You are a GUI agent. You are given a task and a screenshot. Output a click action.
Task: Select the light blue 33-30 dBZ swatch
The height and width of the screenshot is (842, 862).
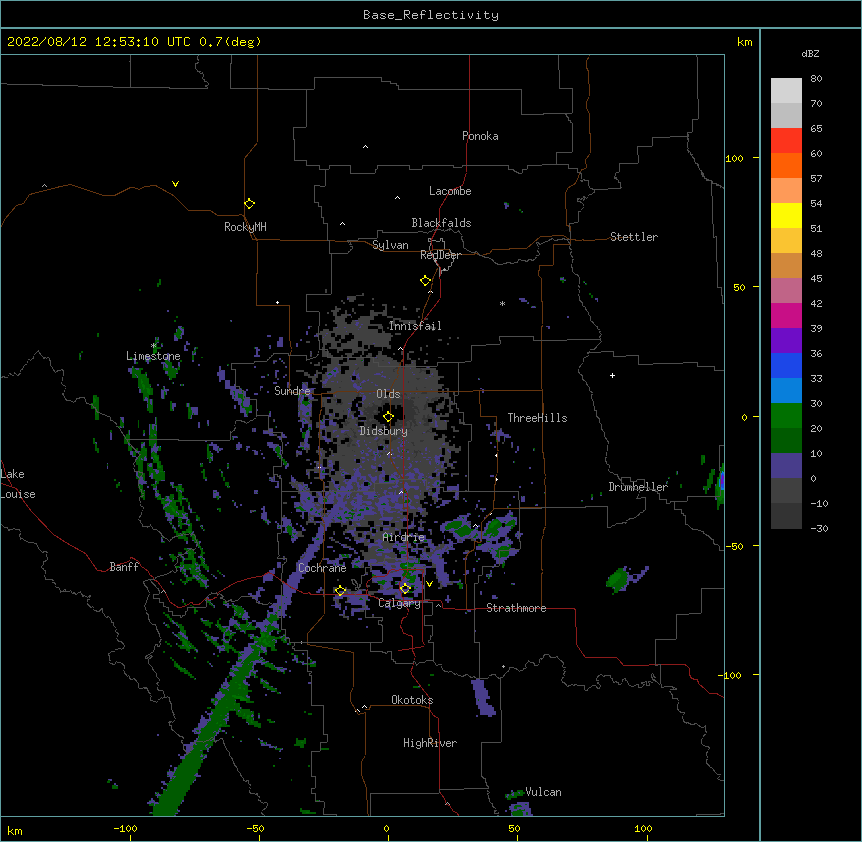pos(786,391)
